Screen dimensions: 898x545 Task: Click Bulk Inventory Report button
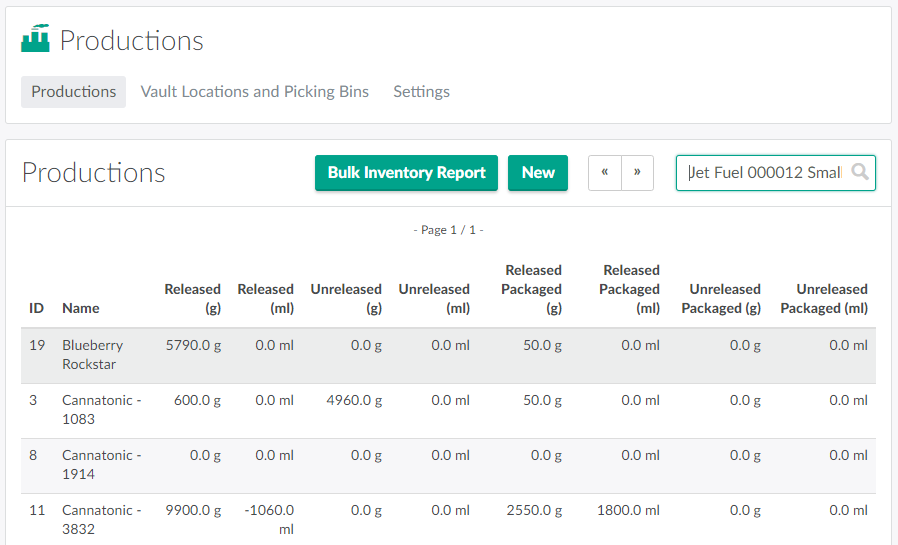coord(406,172)
